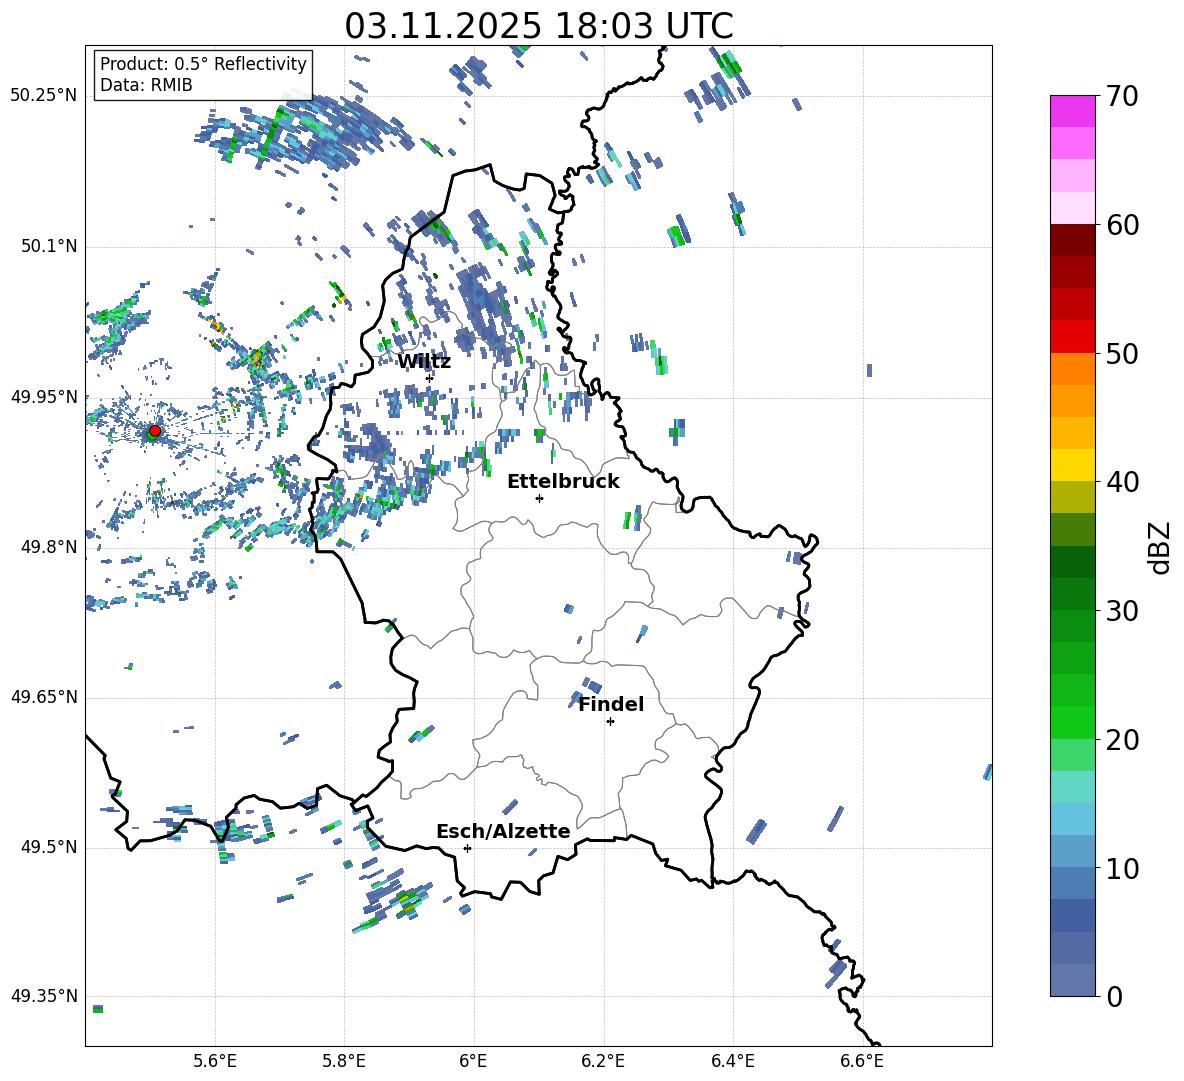
Task: Click the dBZ colorbar axis label
Action: [x=1161, y=547]
